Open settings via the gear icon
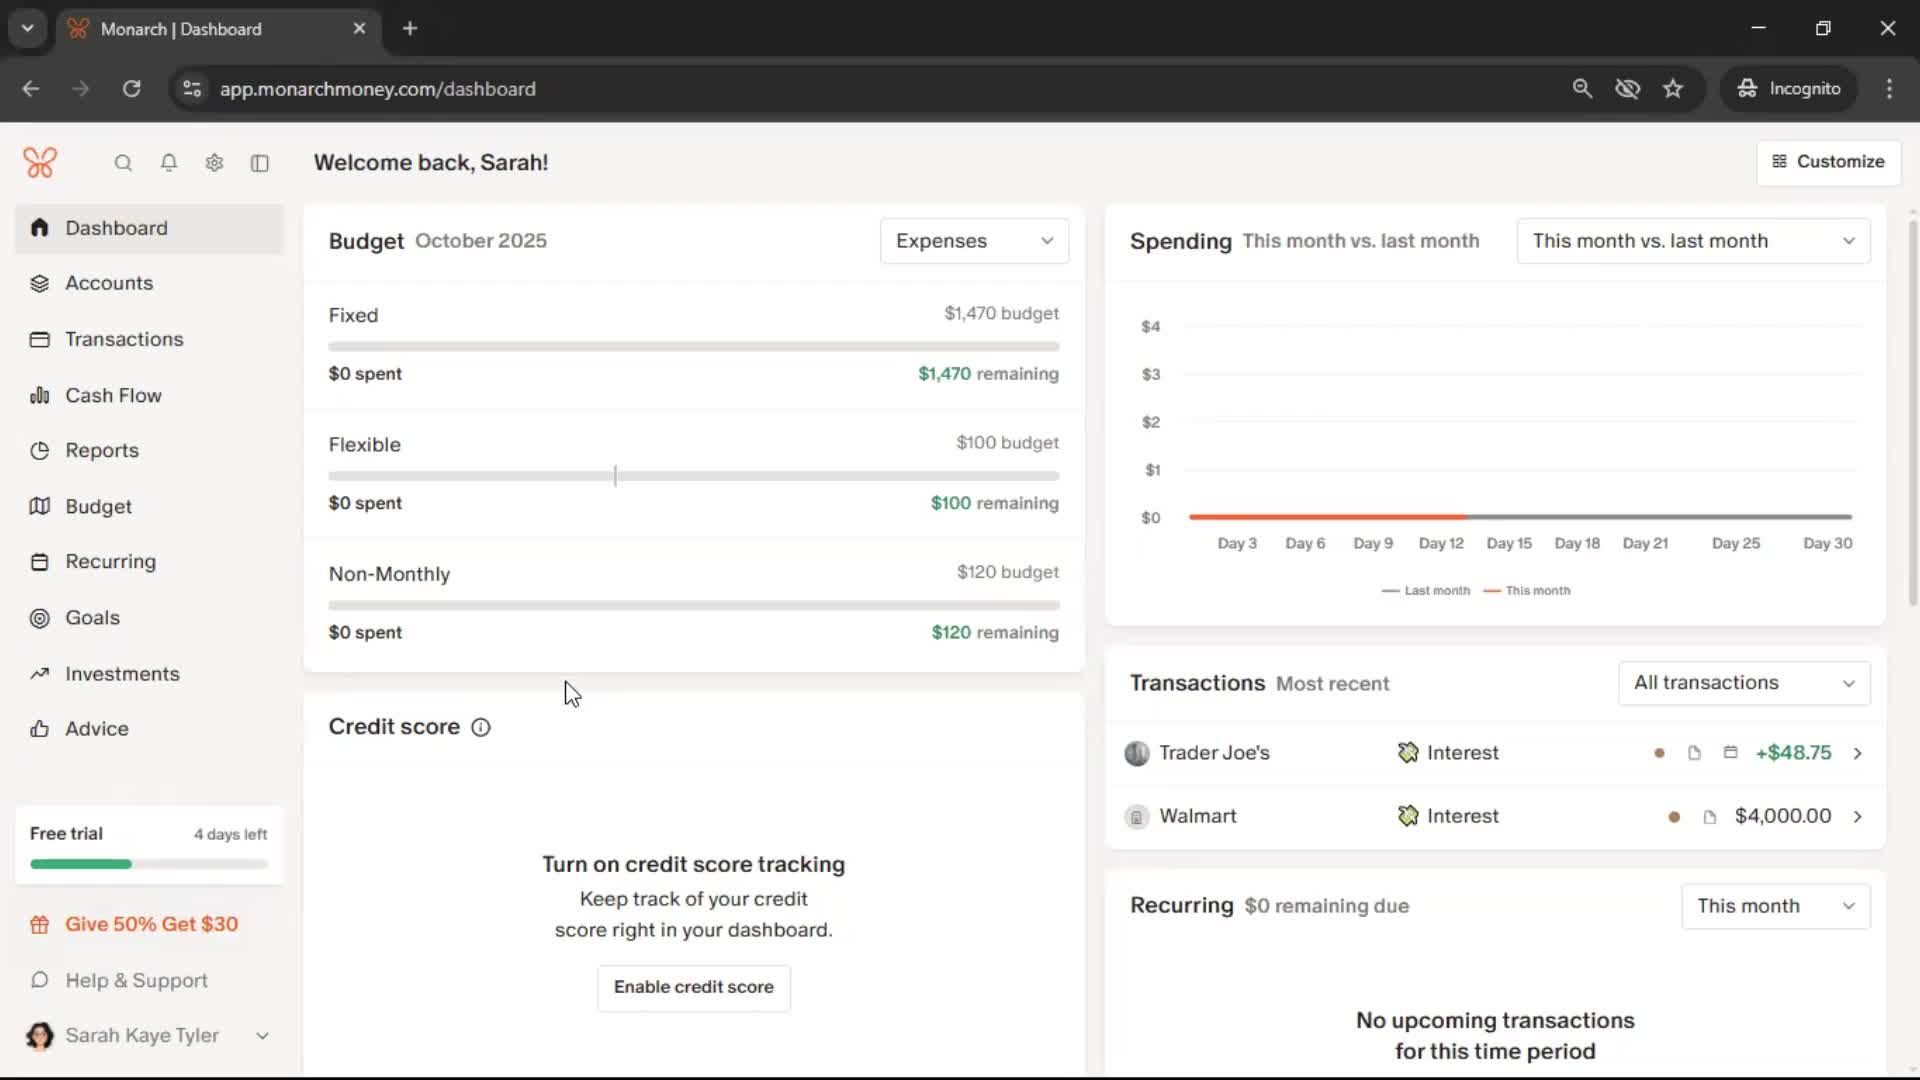This screenshot has height=1080, width=1920. pos(214,163)
